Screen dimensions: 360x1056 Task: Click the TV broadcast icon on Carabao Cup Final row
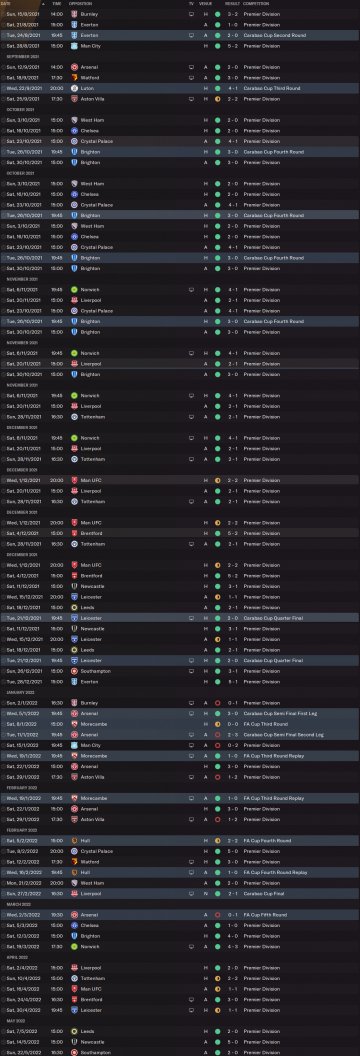pos(191,893)
